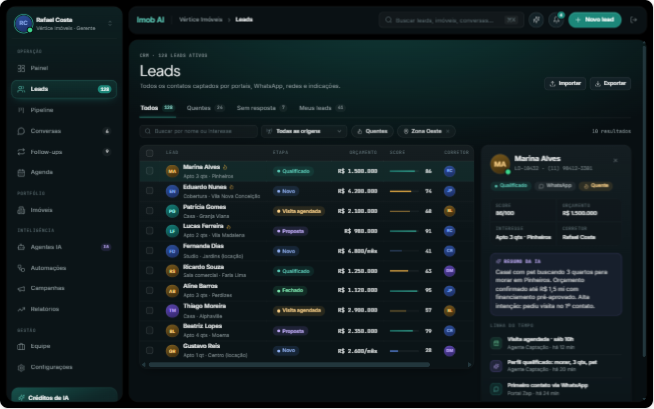
Task: Click right scroll arrow of table
Action: (469, 365)
